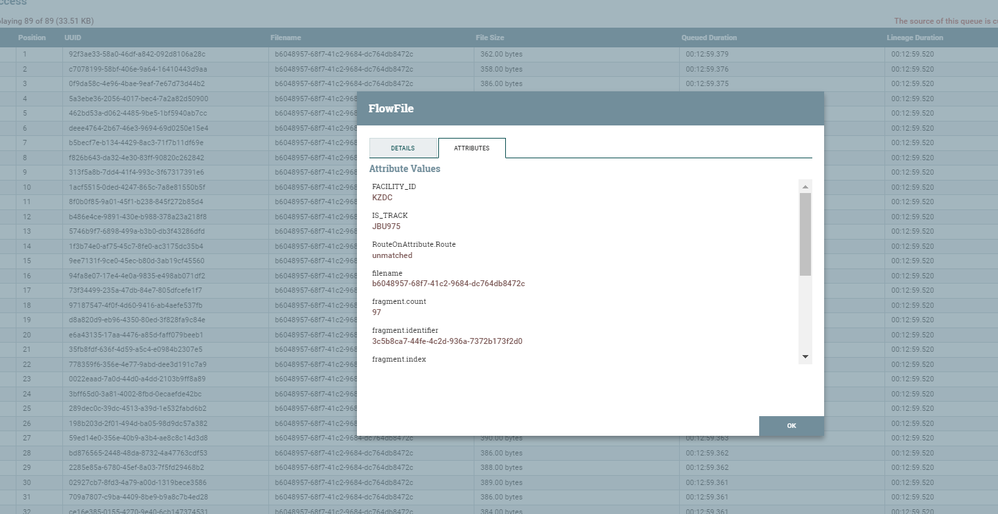This screenshot has height=514, width=998.
Task: Click UUID 92f3ae33-58a0-46df-a842-092d8106a28c
Action: click(137, 54)
